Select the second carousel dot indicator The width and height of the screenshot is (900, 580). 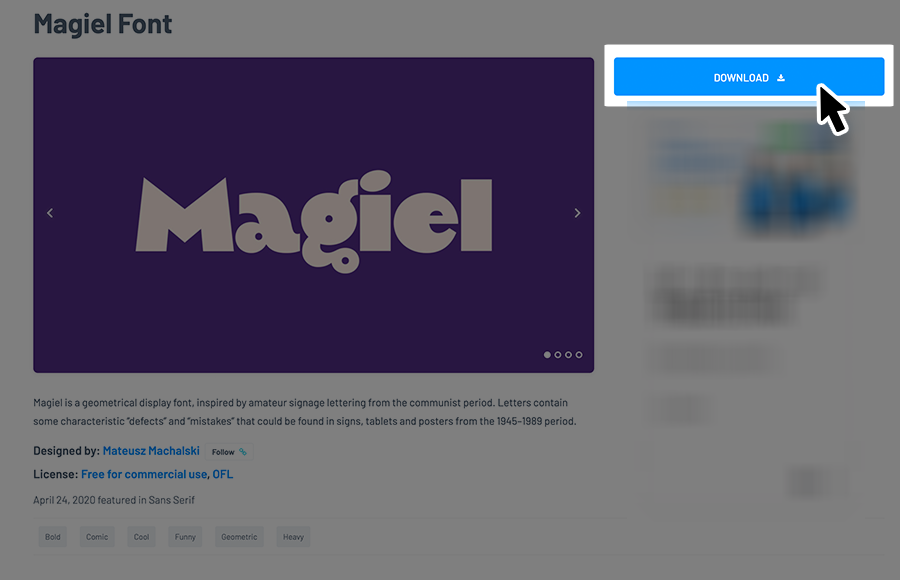[558, 355]
